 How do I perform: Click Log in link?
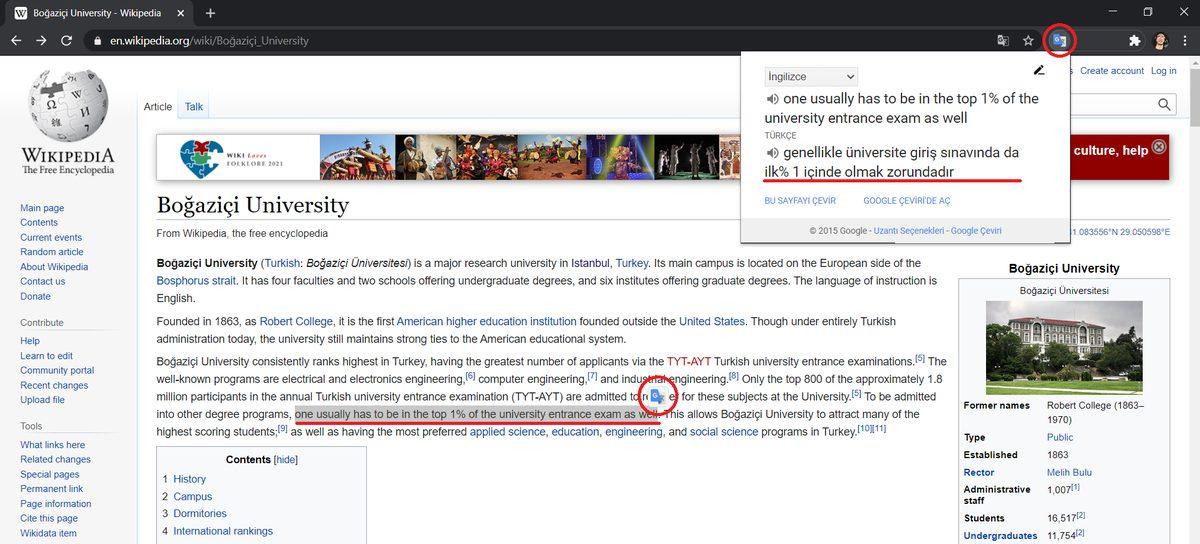point(1164,71)
